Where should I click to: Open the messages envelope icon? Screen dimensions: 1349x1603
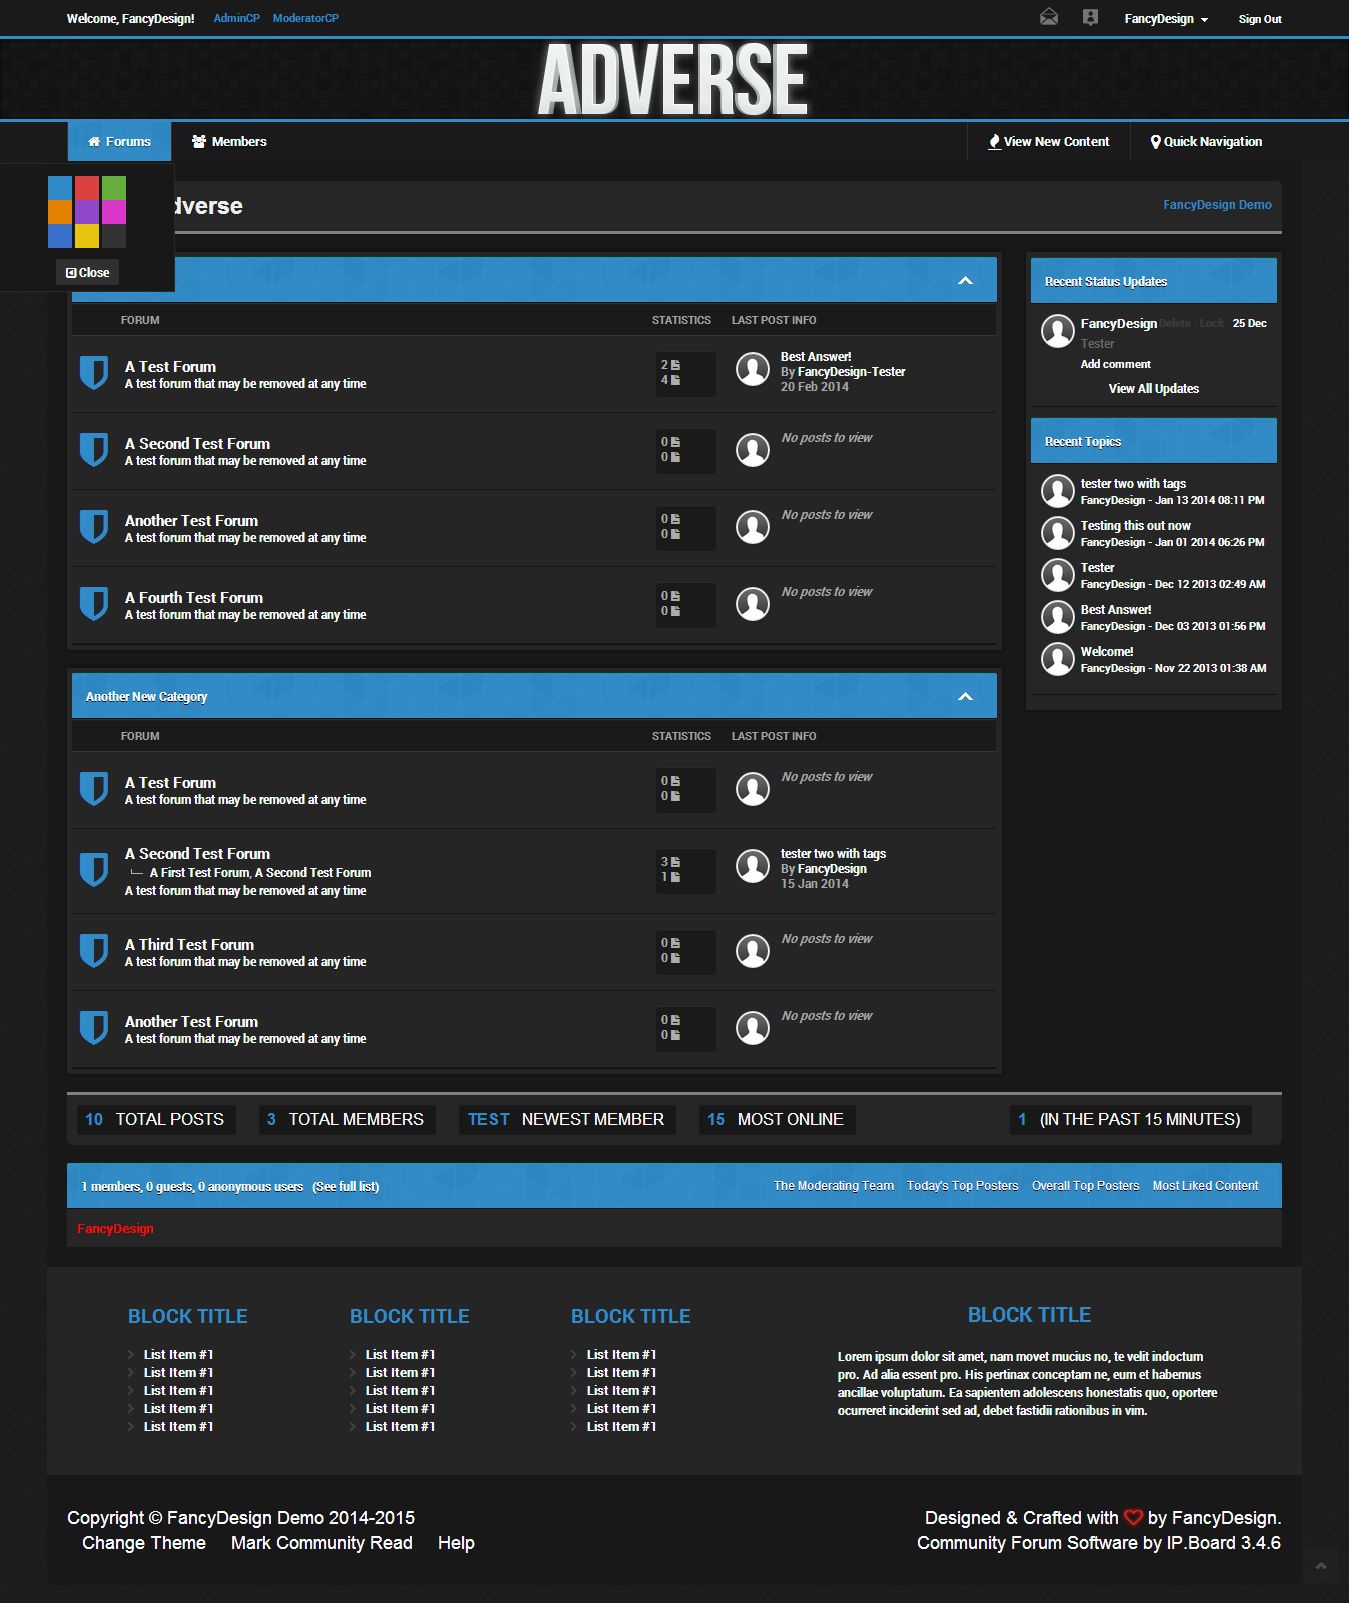coord(1048,17)
